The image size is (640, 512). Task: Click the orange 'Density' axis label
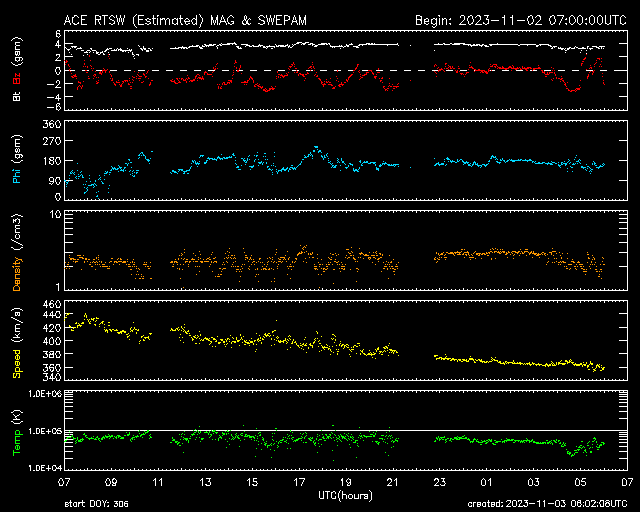coord(17,274)
